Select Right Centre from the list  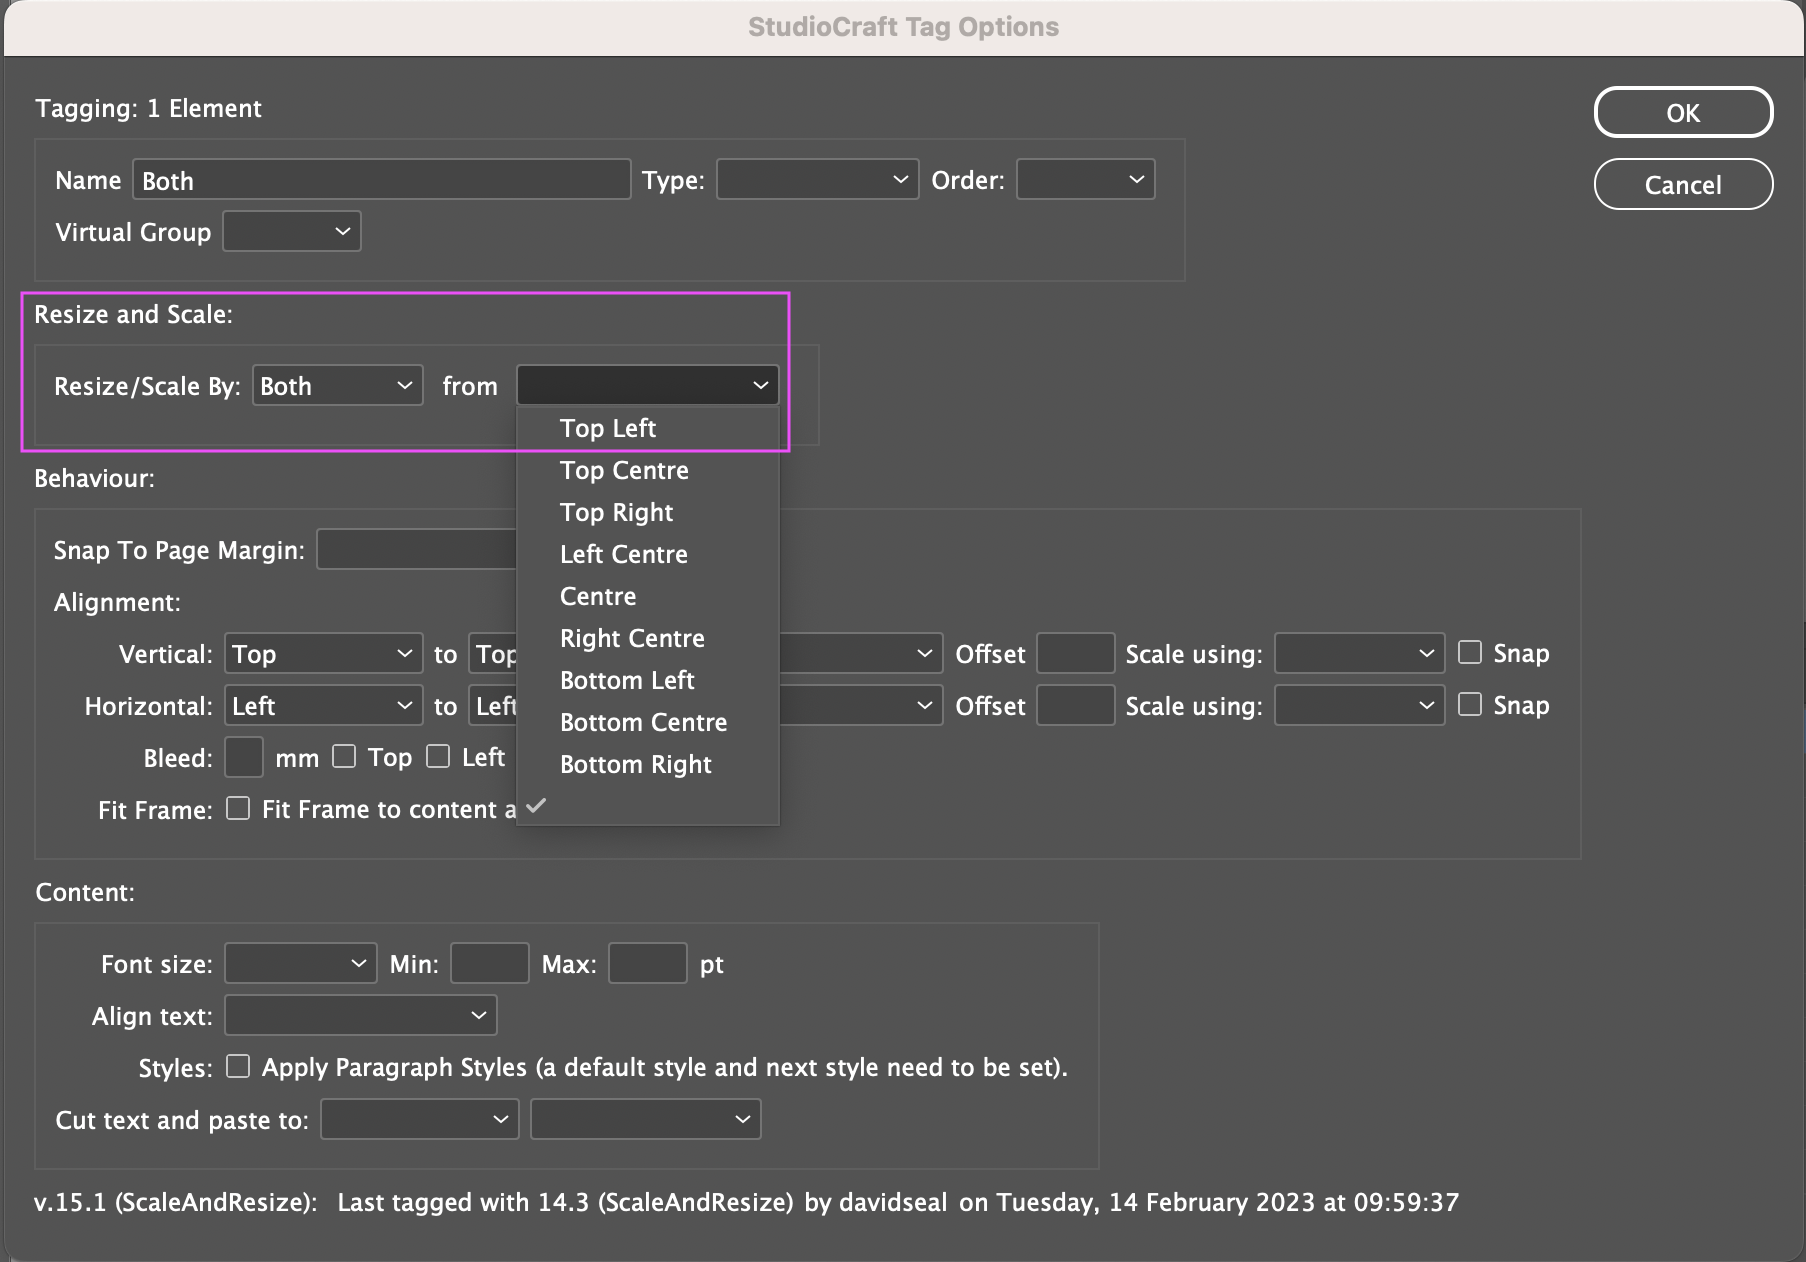pos(647,638)
